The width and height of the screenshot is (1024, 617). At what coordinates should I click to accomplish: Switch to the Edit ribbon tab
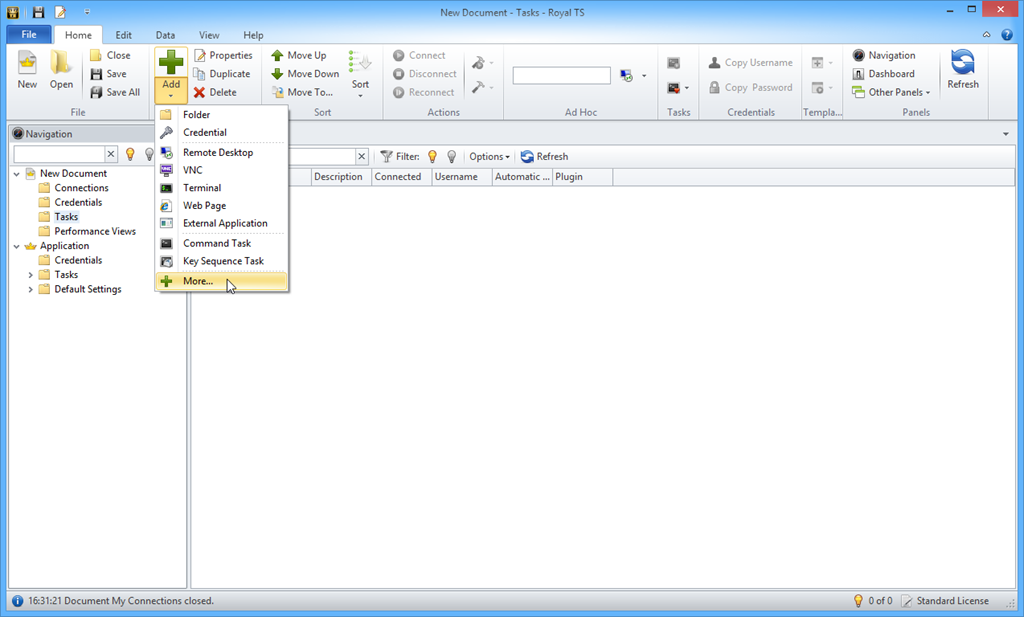[123, 35]
